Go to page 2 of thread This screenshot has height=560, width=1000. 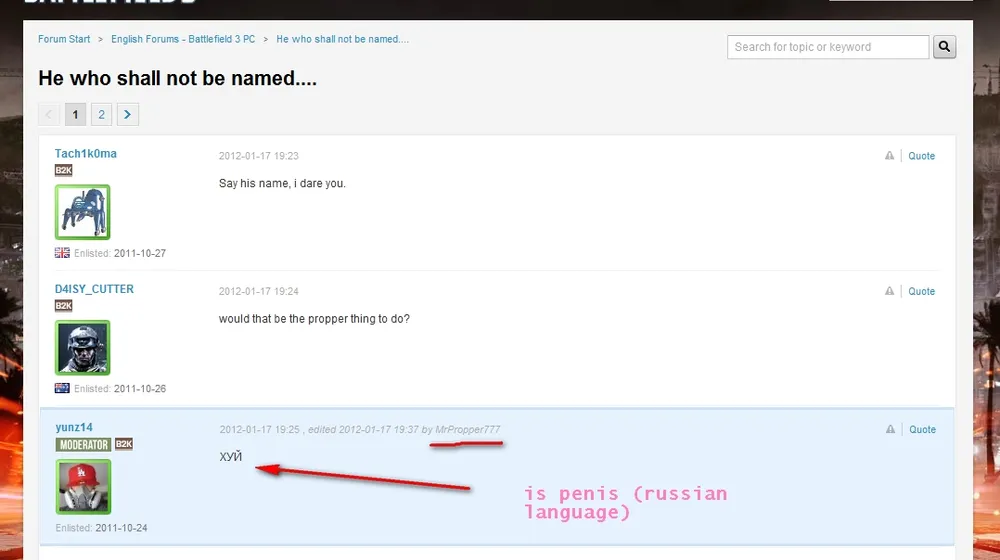tap(101, 115)
